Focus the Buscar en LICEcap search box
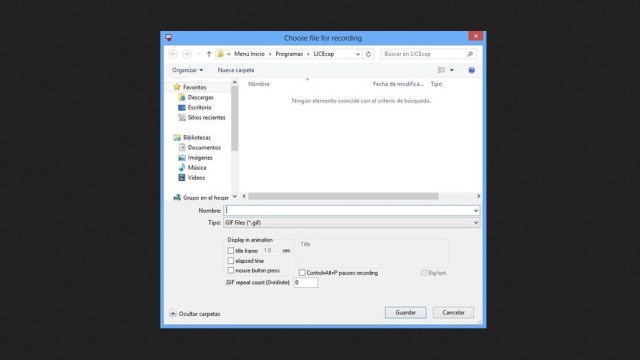Viewport: 640px width, 360px height. coord(423,54)
